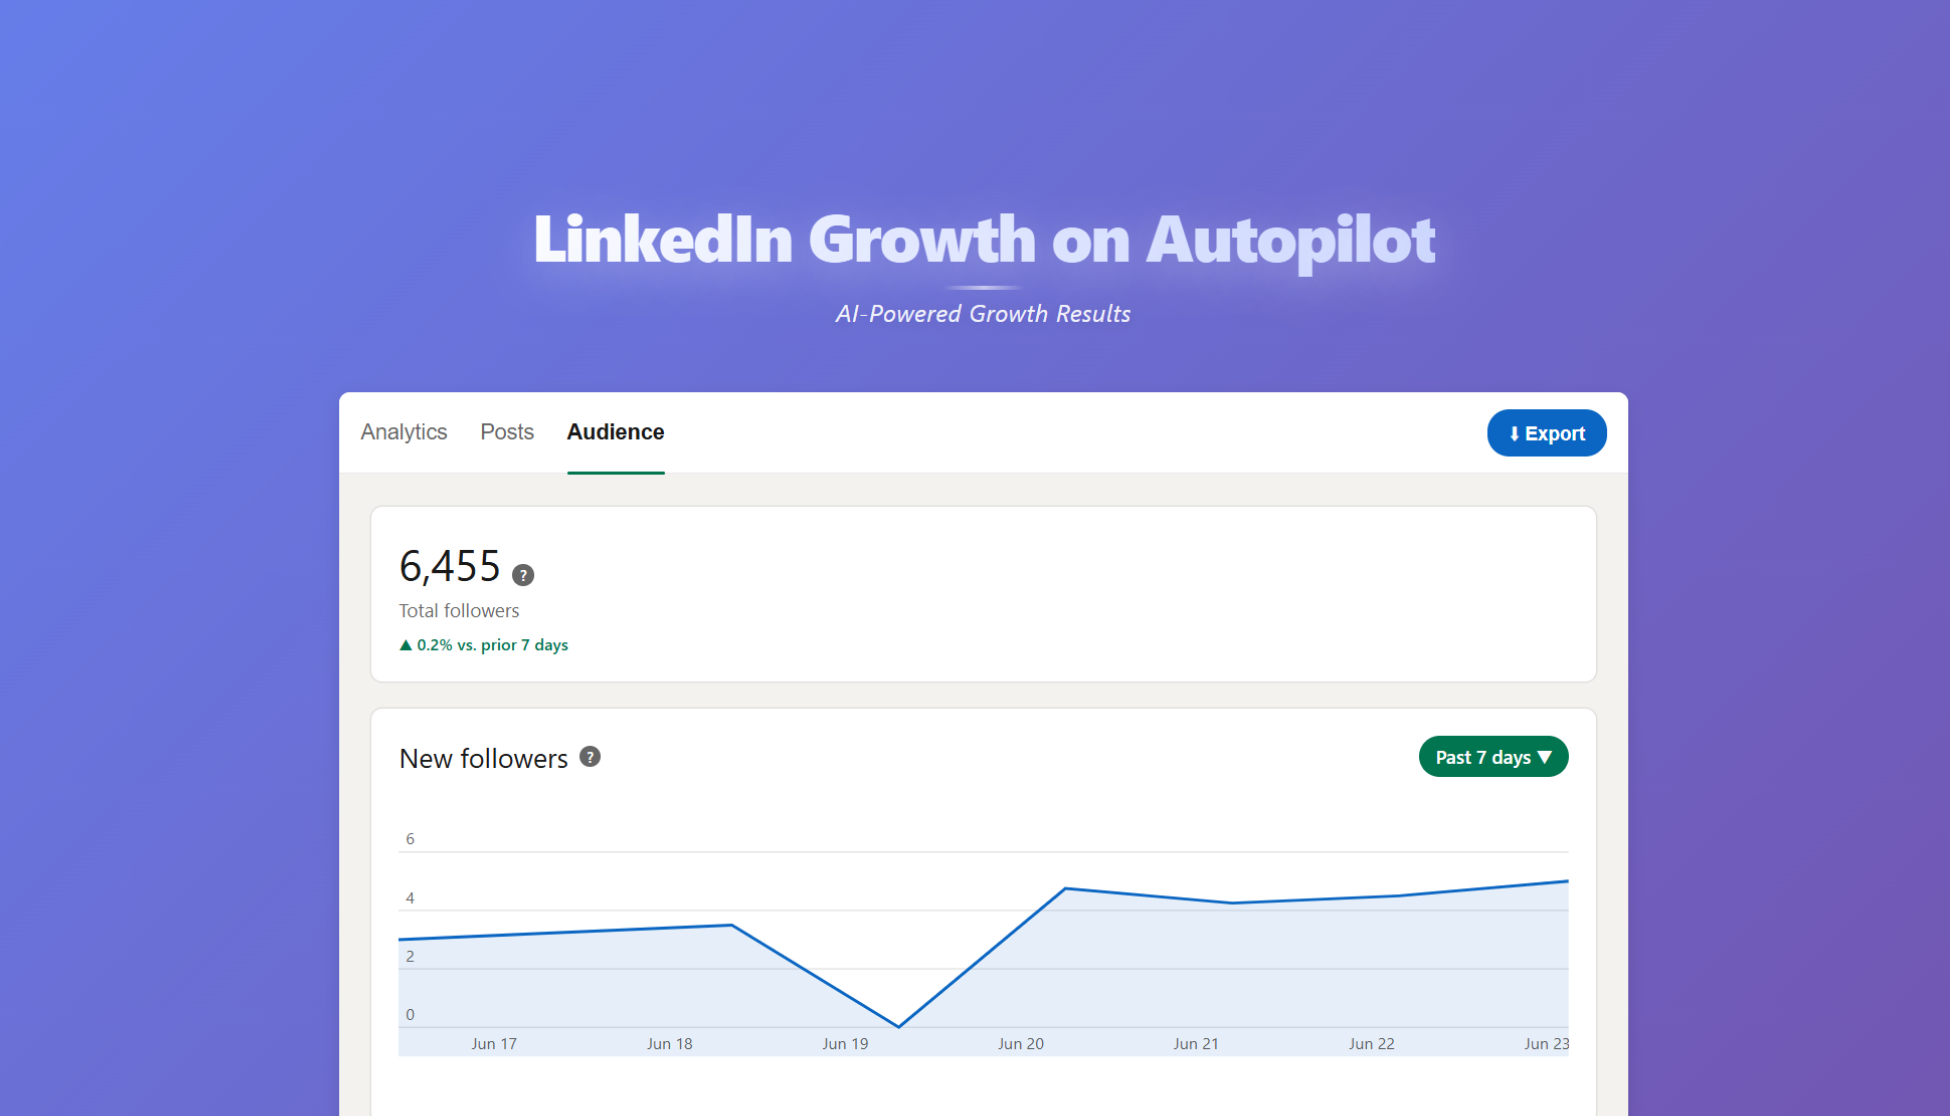Open the Past 7 days dropdown
1950x1116 pixels.
pyautogui.click(x=1493, y=757)
